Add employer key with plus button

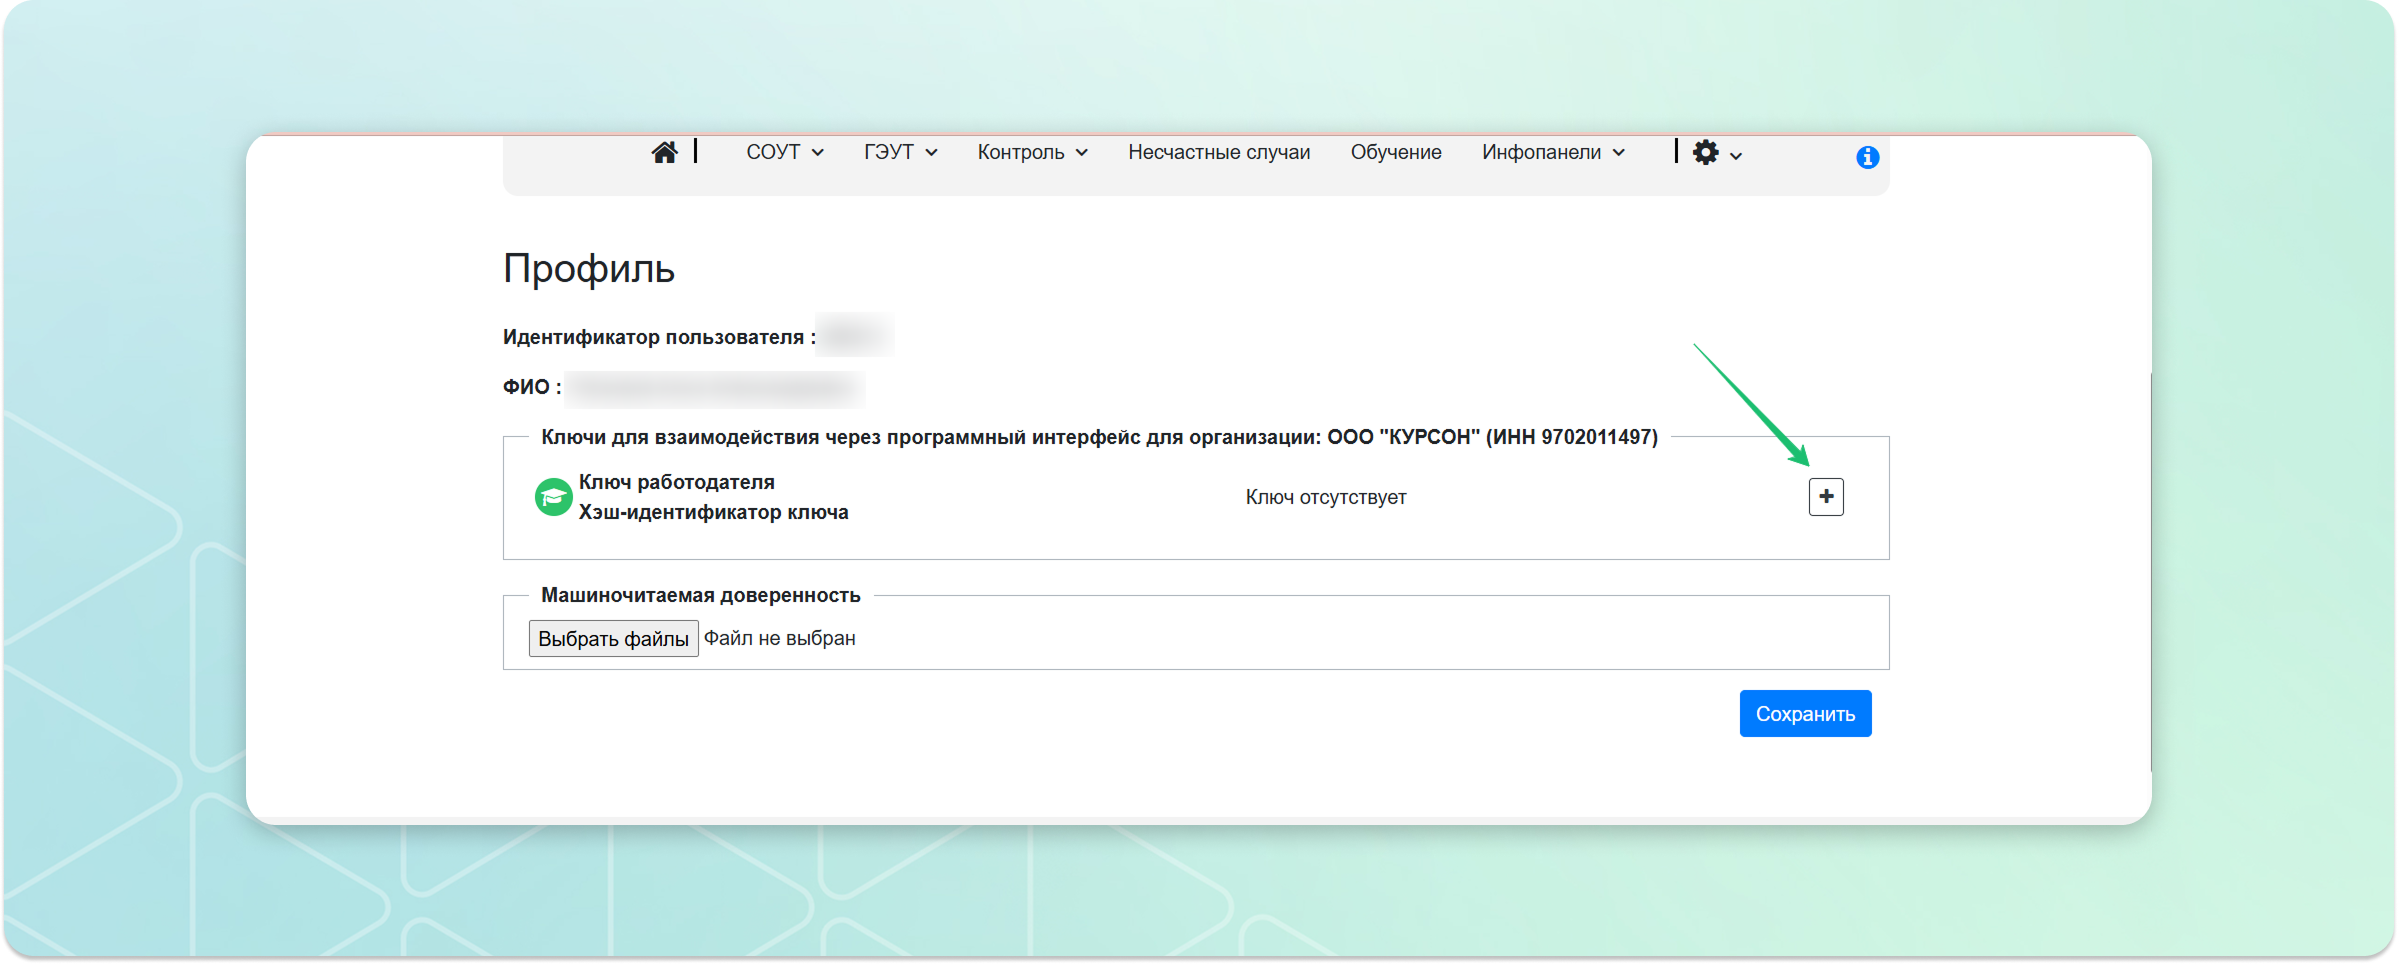pyautogui.click(x=1826, y=497)
